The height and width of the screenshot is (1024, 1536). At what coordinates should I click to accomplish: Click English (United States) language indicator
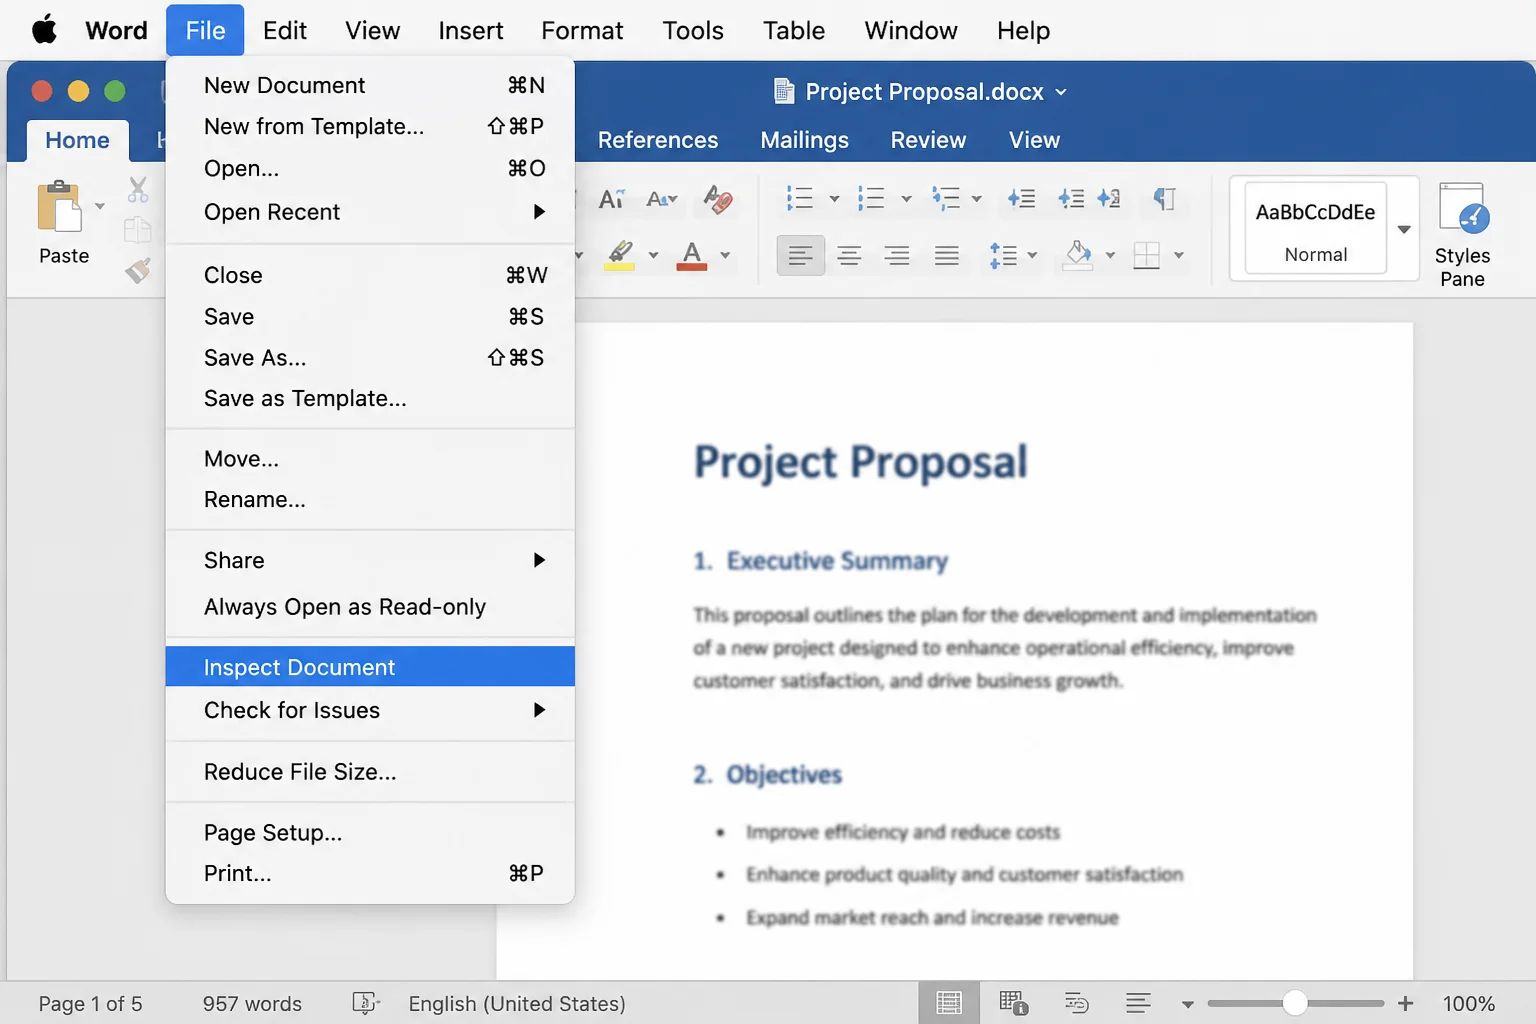coord(517,1003)
